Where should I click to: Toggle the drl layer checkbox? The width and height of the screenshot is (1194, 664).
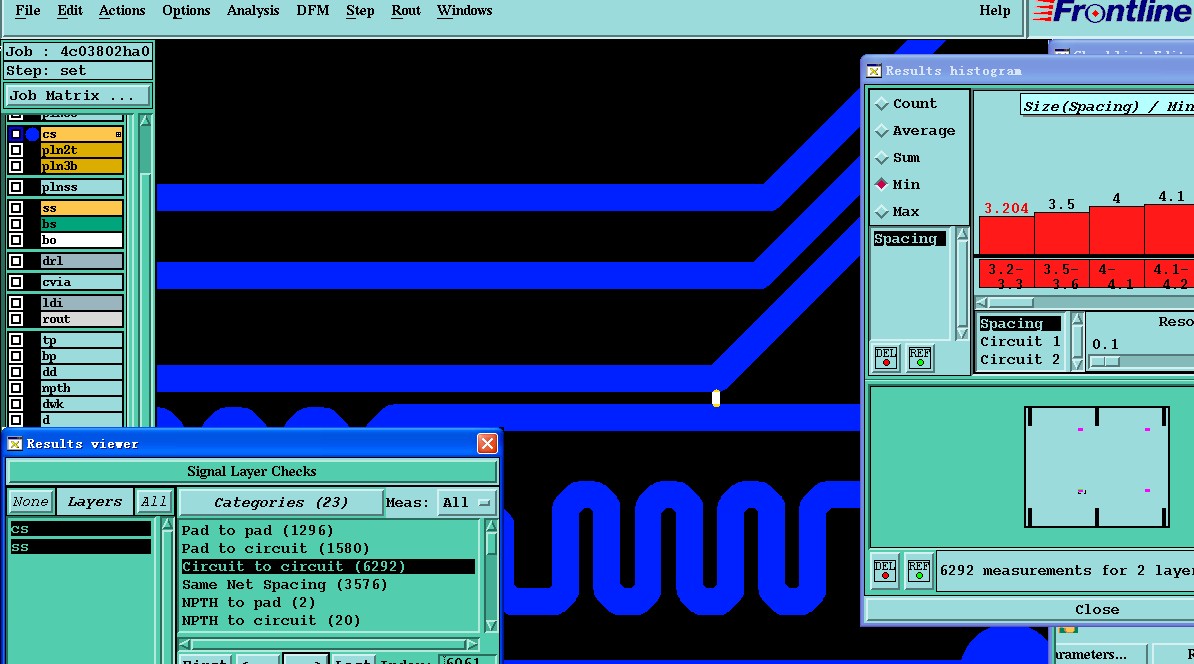pos(15,260)
